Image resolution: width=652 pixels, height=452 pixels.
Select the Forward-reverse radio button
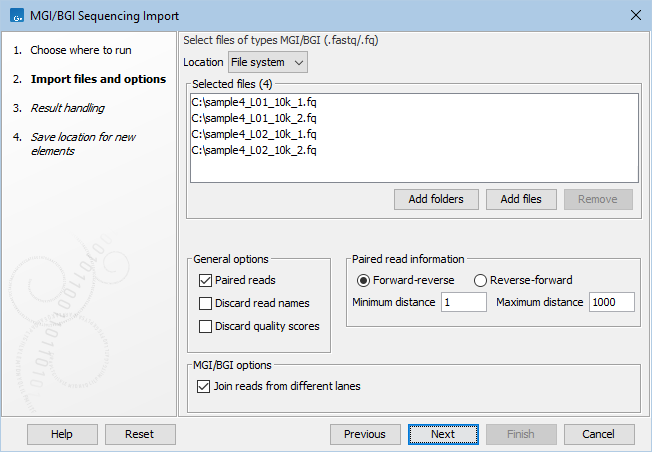point(363,280)
